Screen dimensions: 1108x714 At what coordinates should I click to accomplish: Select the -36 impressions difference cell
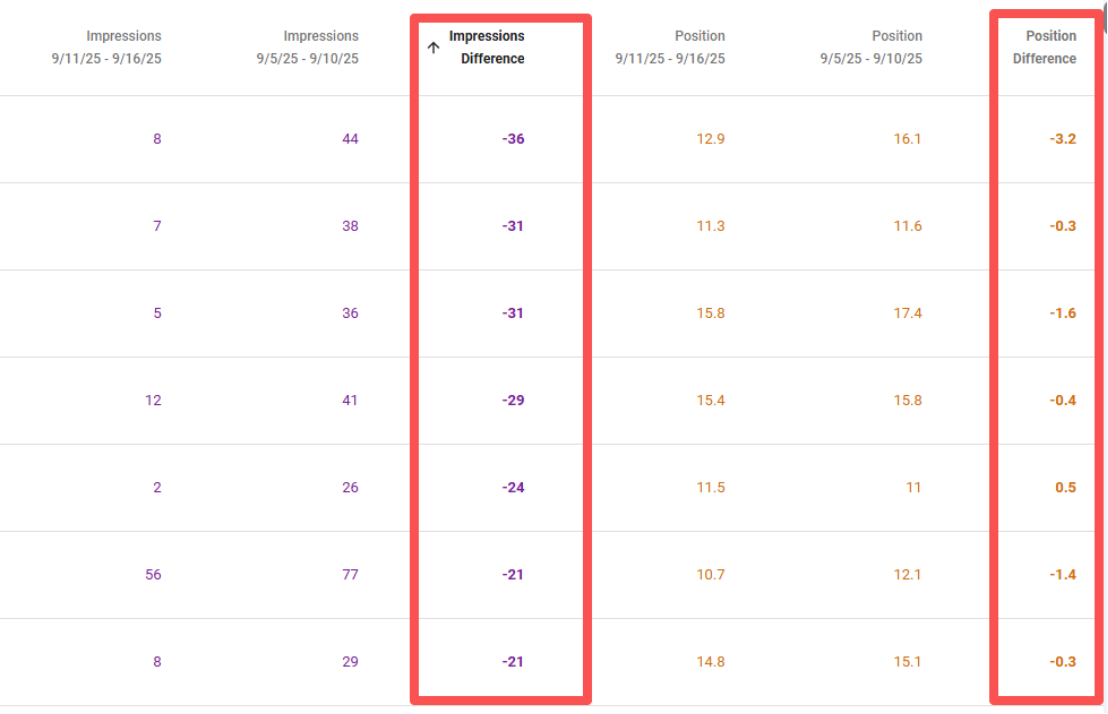[x=513, y=139]
